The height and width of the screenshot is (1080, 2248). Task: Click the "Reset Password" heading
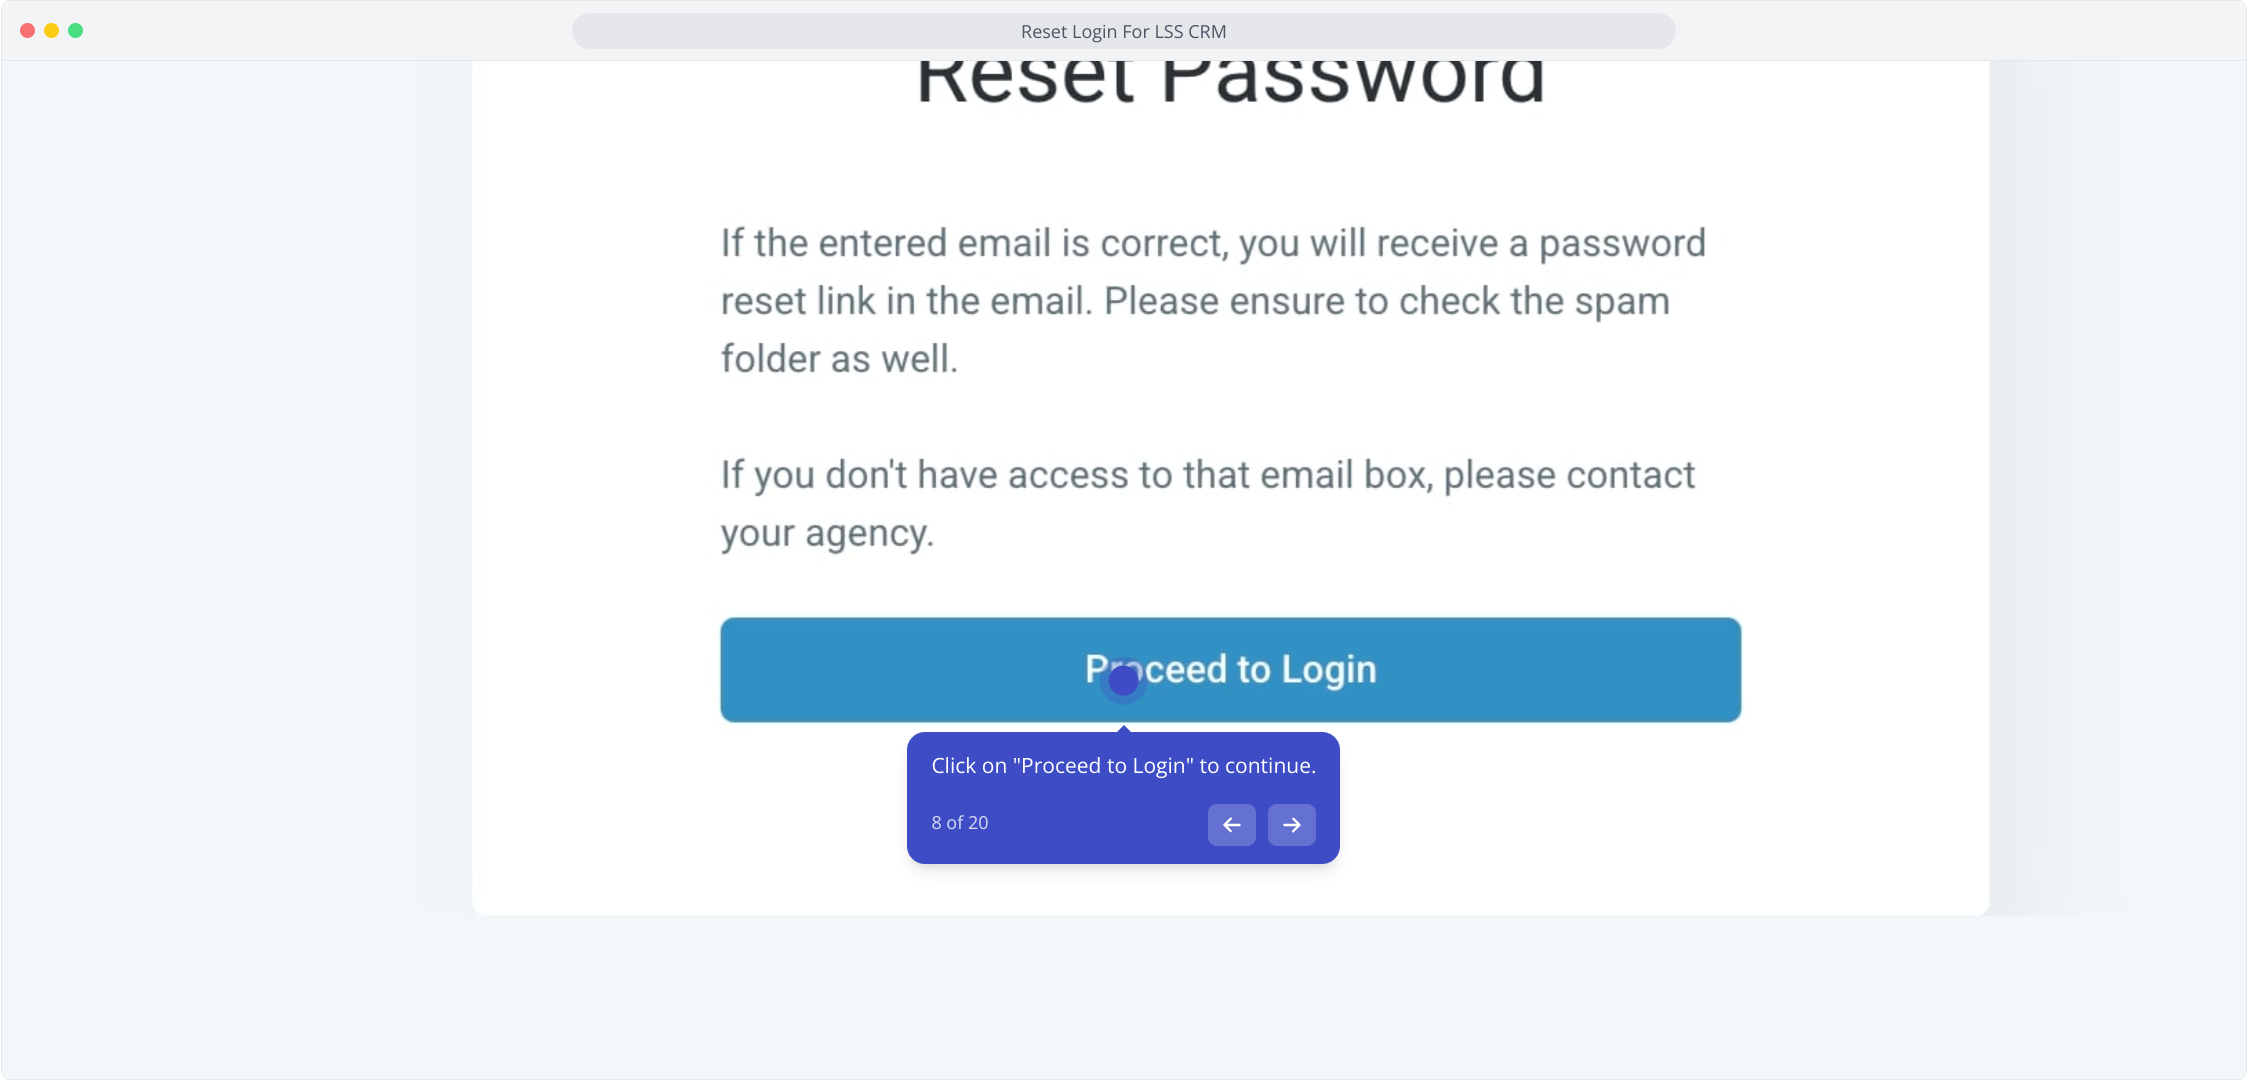(1230, 78)
